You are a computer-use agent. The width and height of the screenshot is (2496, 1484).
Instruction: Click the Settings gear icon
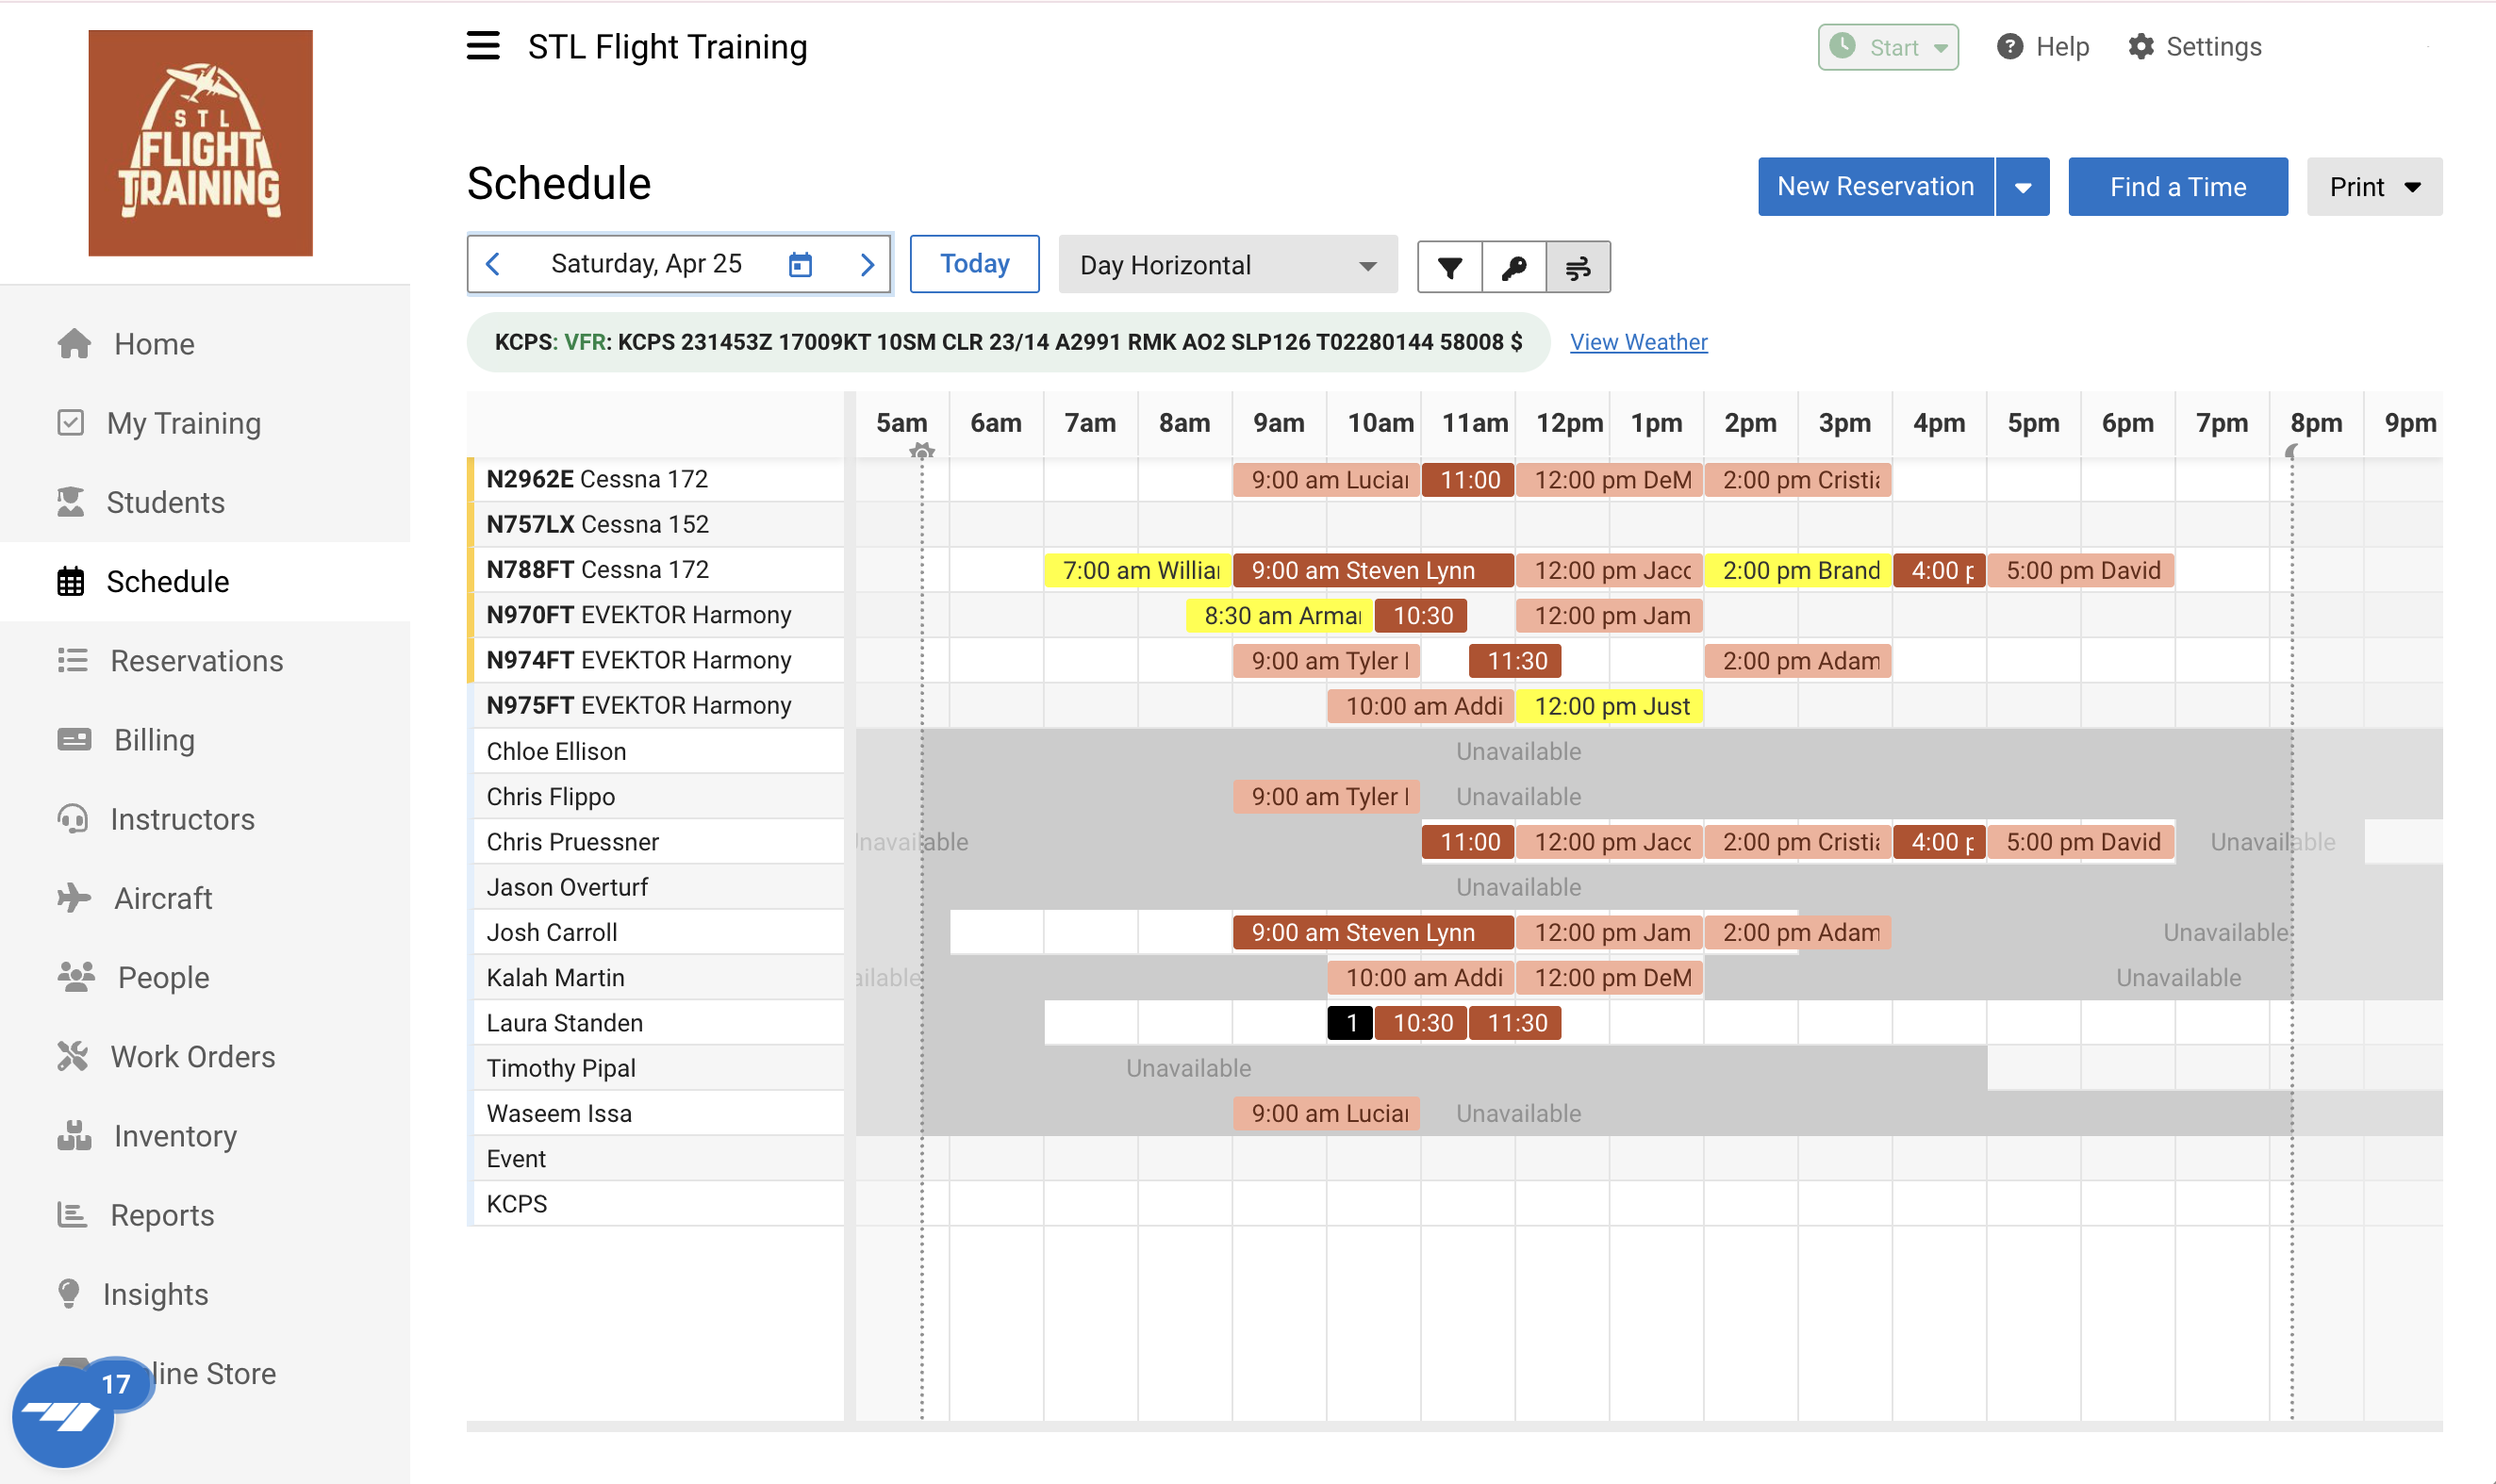[x=2141, y=46]
